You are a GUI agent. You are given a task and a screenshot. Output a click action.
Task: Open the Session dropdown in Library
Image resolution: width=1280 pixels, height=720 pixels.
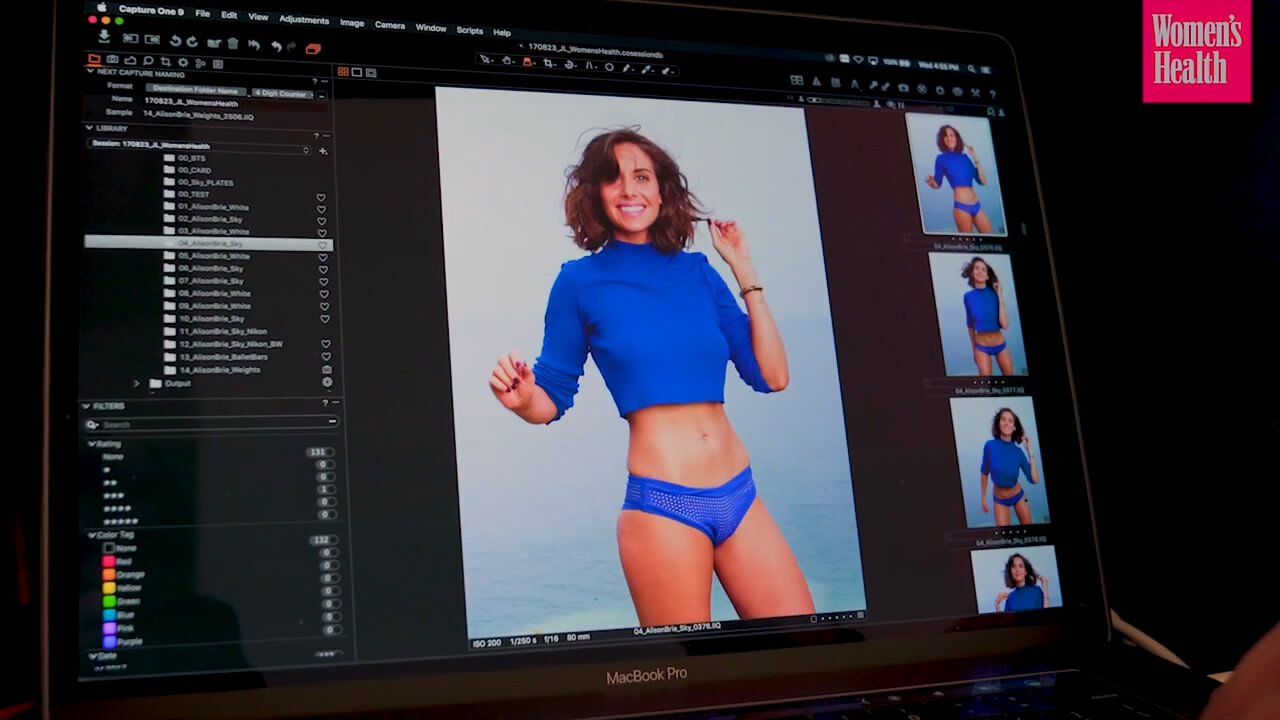pos(198,146)
